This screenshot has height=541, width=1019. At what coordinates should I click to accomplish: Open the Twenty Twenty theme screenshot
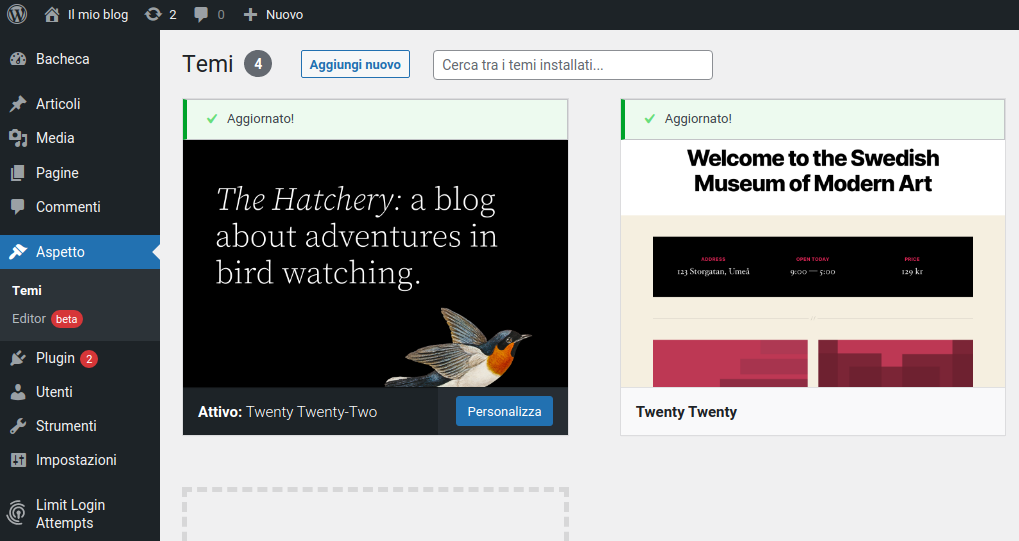point(813,263)
